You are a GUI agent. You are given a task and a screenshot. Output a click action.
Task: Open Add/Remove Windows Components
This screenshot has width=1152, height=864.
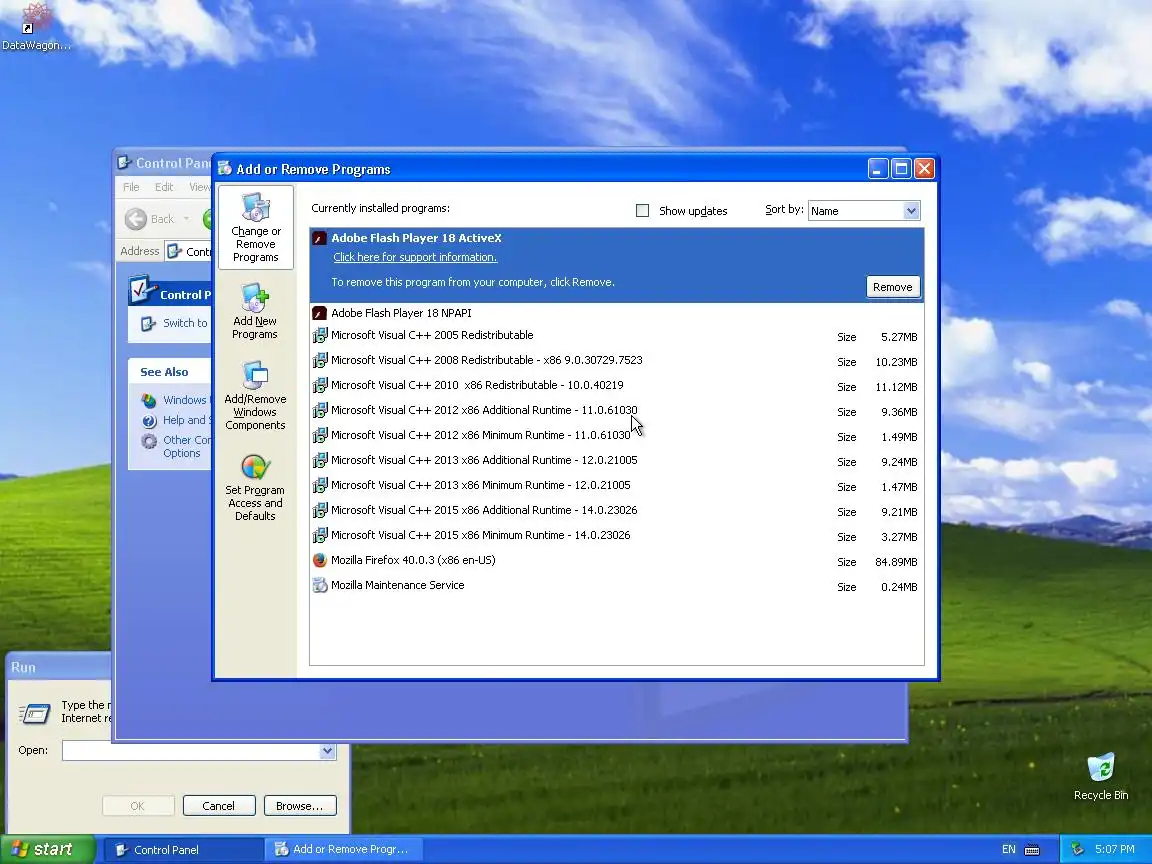coord(255,395)
